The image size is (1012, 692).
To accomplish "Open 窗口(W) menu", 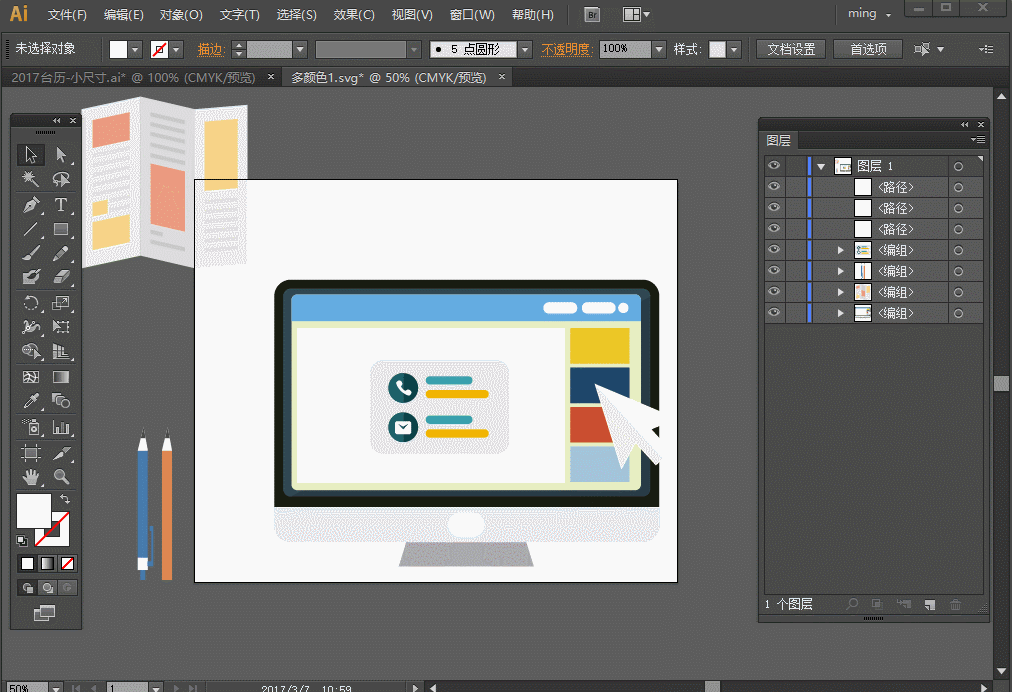I will tap(472, 14).
